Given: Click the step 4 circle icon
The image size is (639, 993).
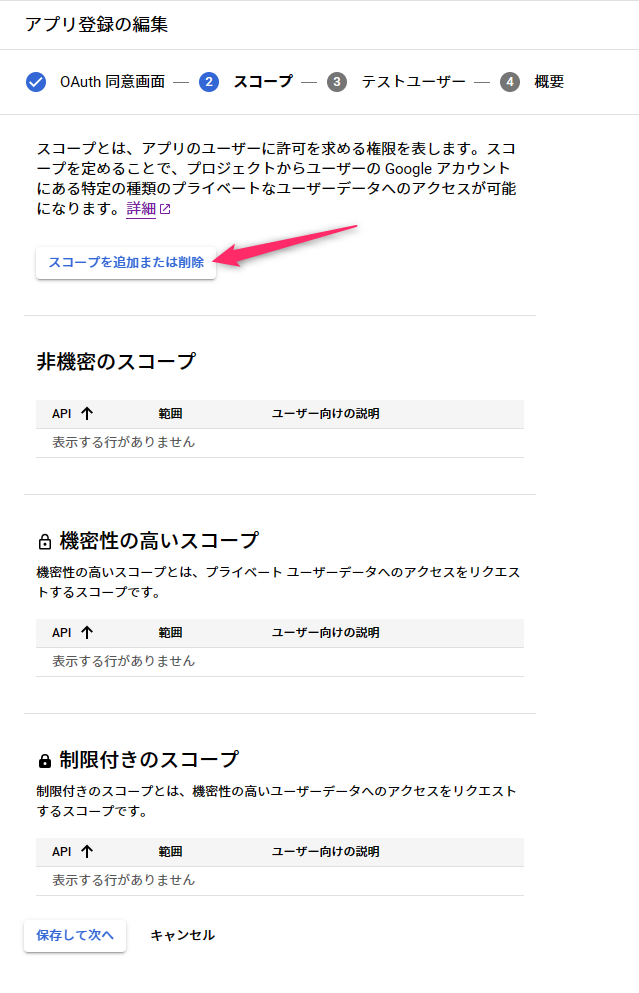Looking at the screenshot, I should [510, 82].
